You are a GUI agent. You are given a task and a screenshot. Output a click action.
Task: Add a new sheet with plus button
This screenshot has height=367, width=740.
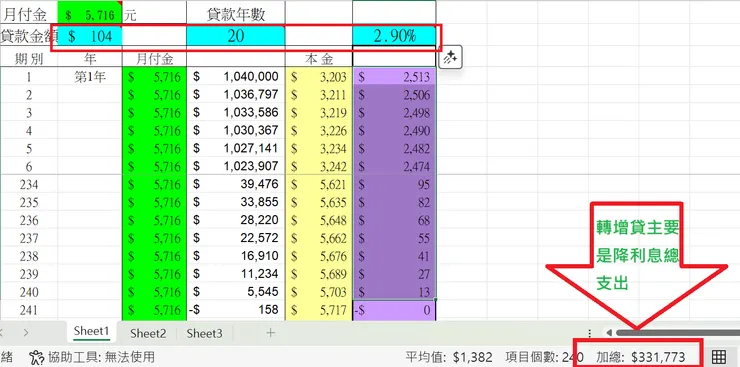tap(270, 333)
